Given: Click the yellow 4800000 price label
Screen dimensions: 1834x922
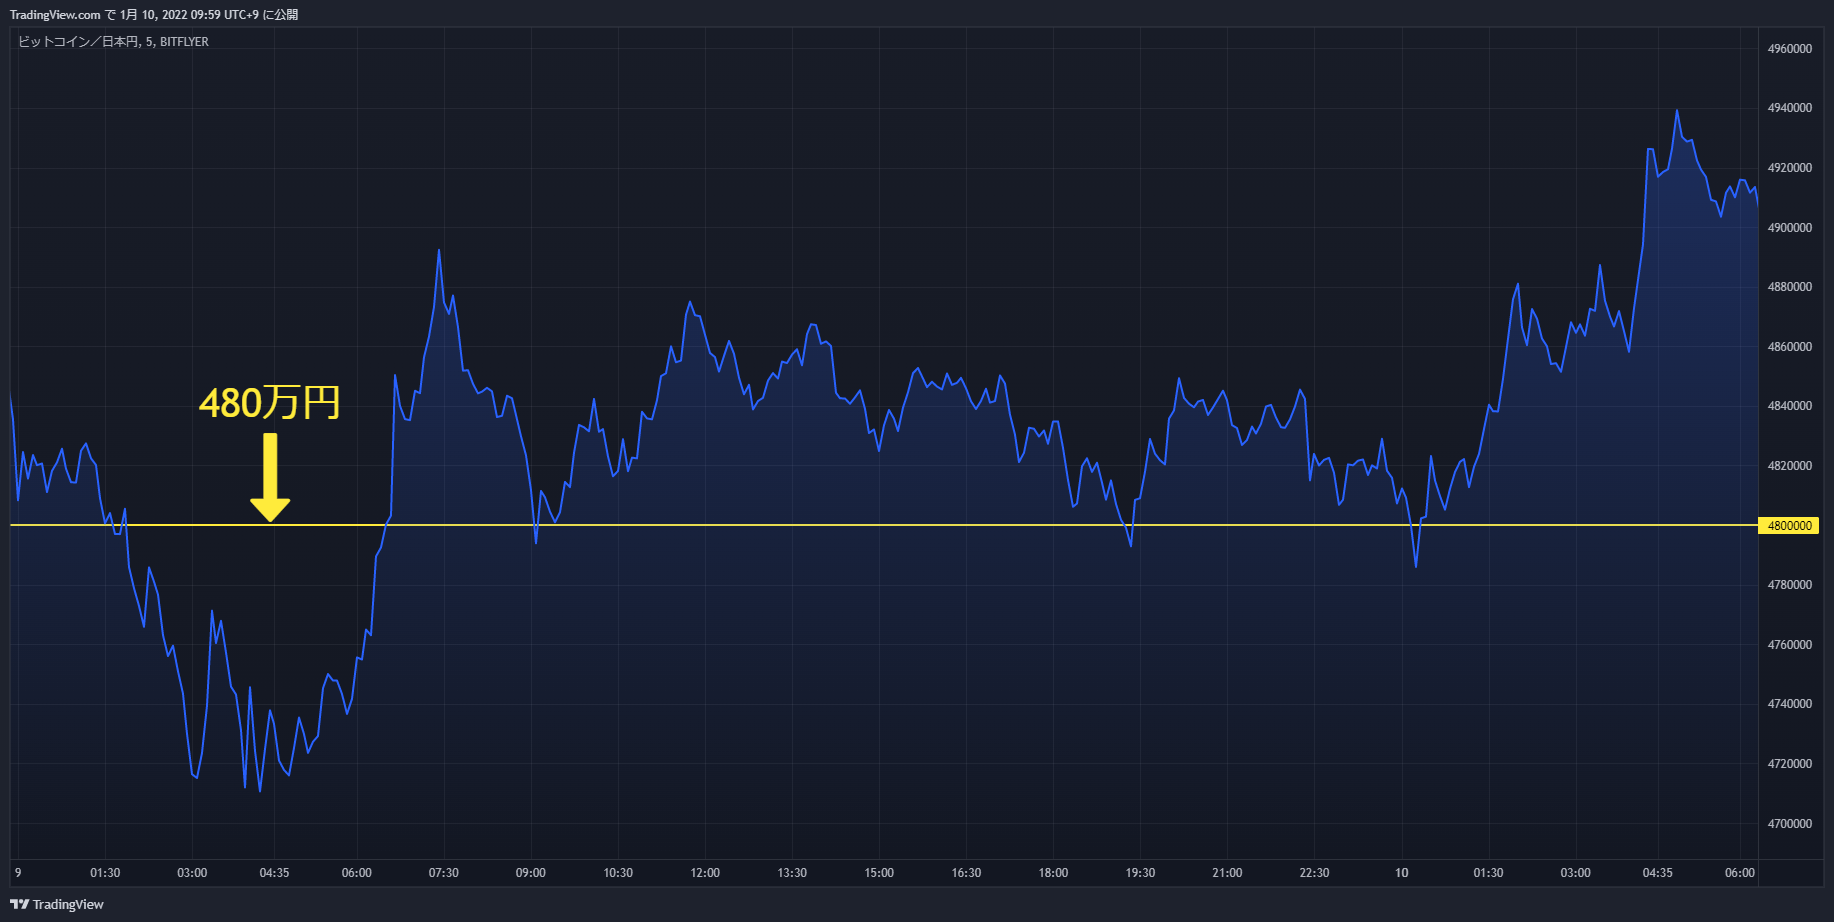Looking at the screenshot, I should (x=1790, y=525).
